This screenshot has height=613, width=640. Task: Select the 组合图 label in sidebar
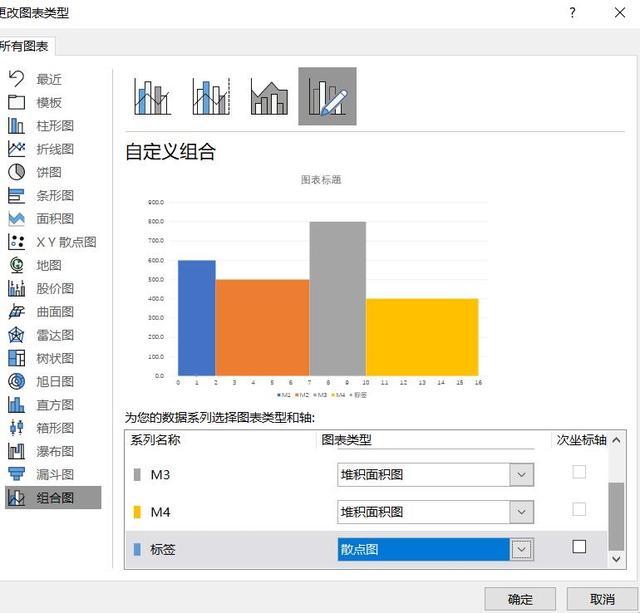(55, 498)
